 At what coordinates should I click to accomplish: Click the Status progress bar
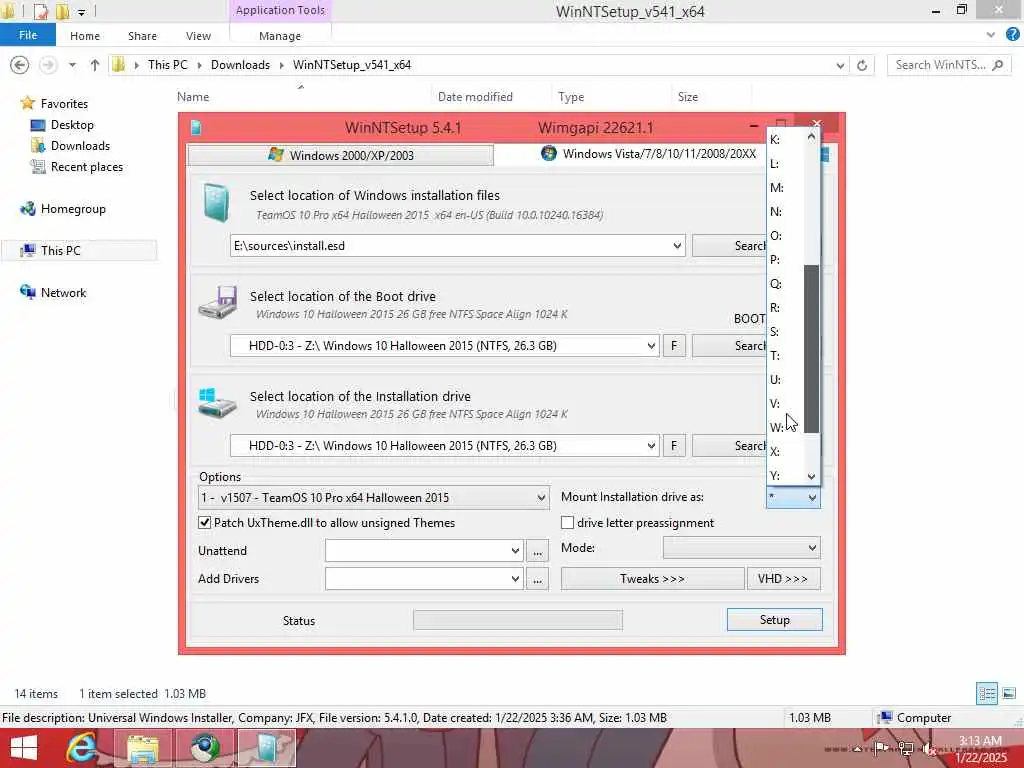coord(518,620)
